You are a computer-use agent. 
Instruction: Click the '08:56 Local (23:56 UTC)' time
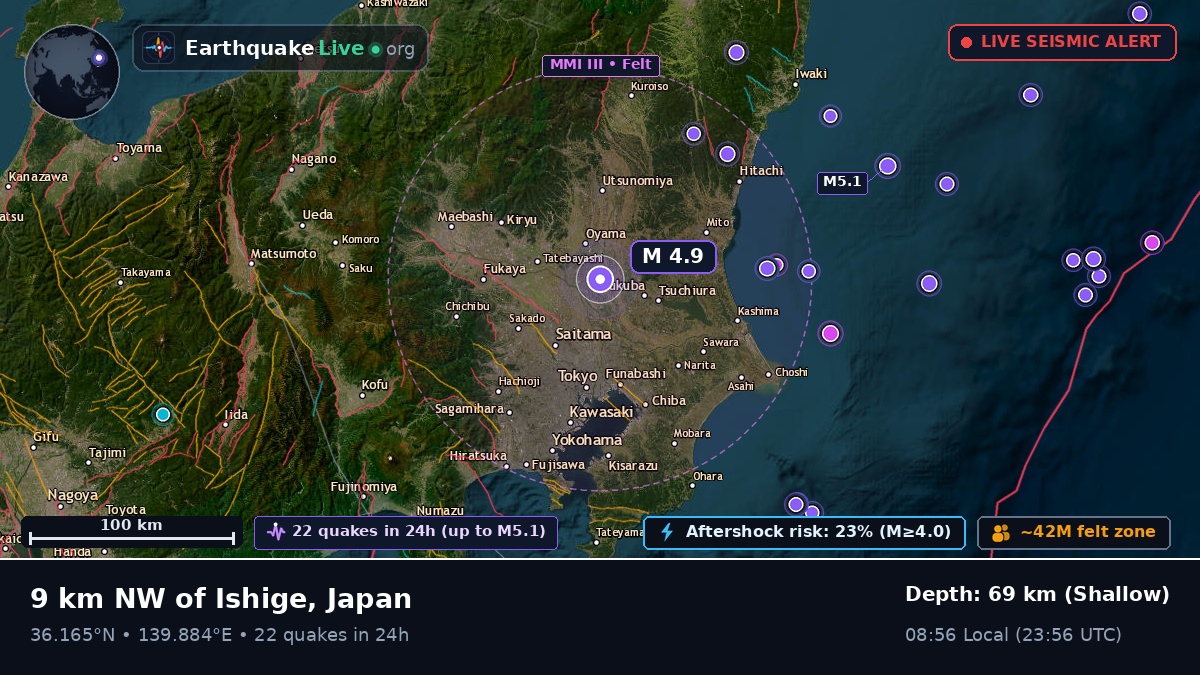tap(1013, 635)
